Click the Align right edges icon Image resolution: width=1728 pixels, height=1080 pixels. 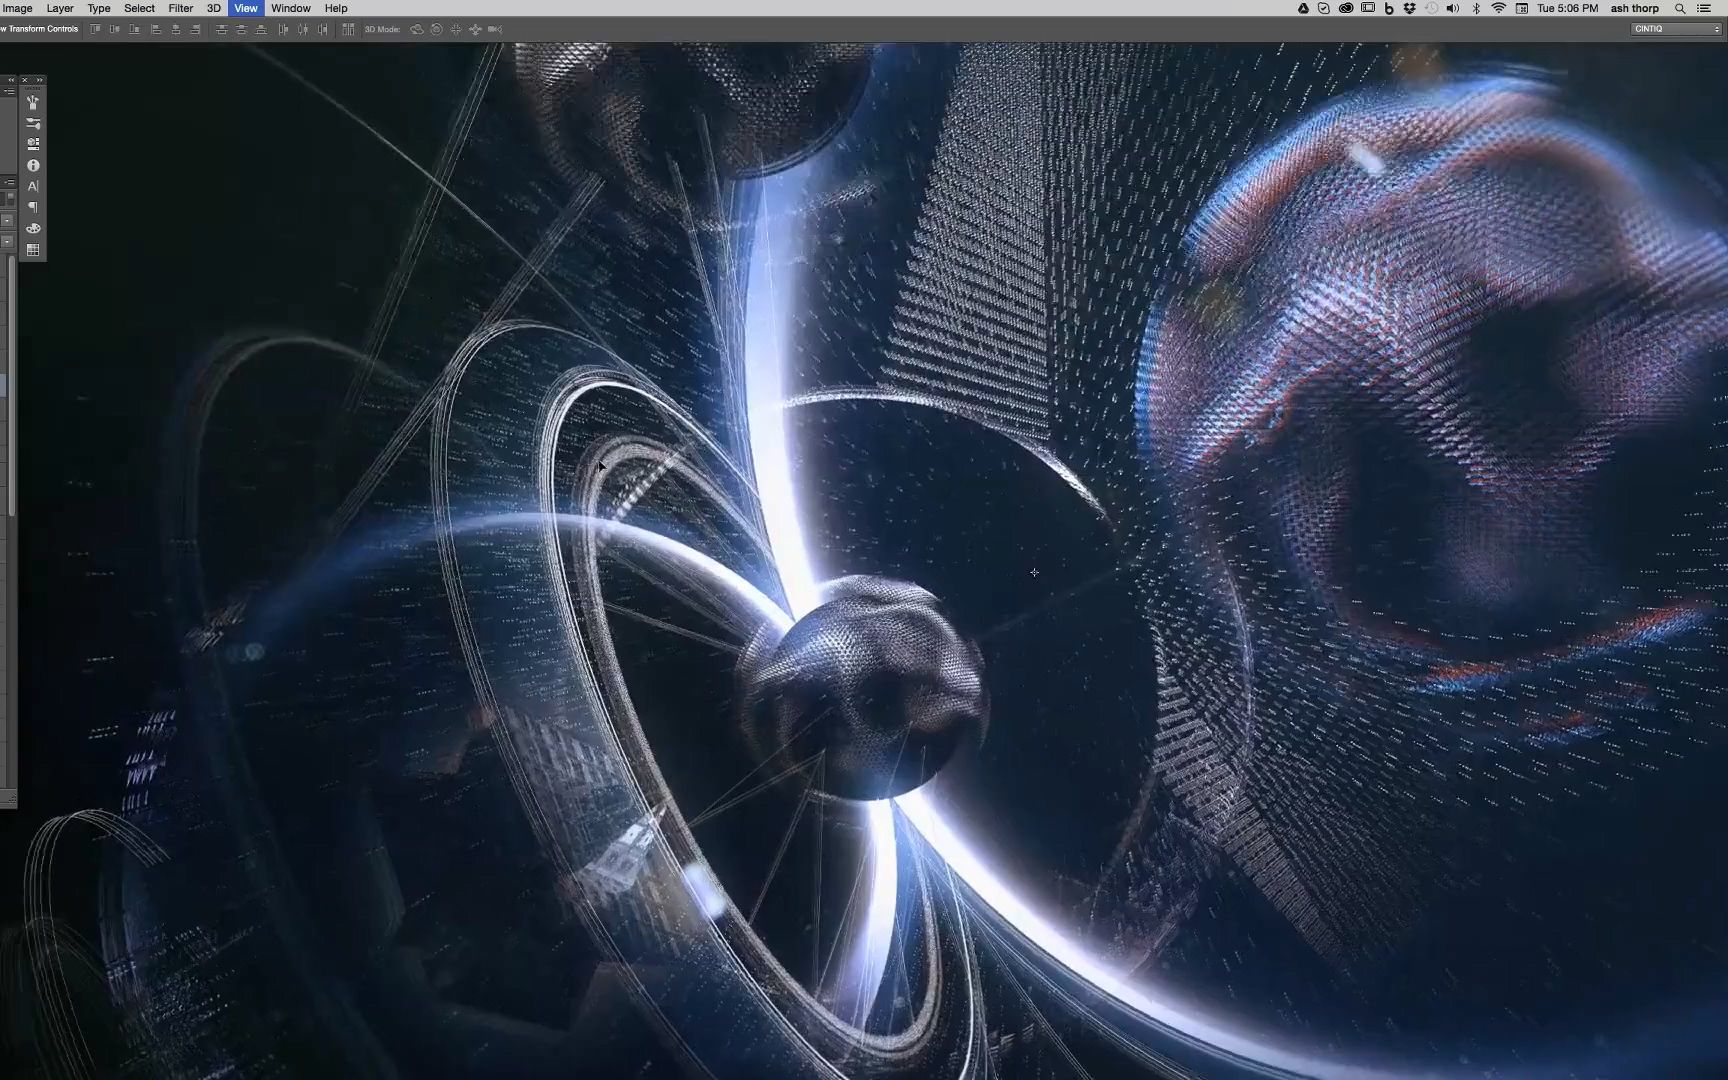tap(195, 29)
